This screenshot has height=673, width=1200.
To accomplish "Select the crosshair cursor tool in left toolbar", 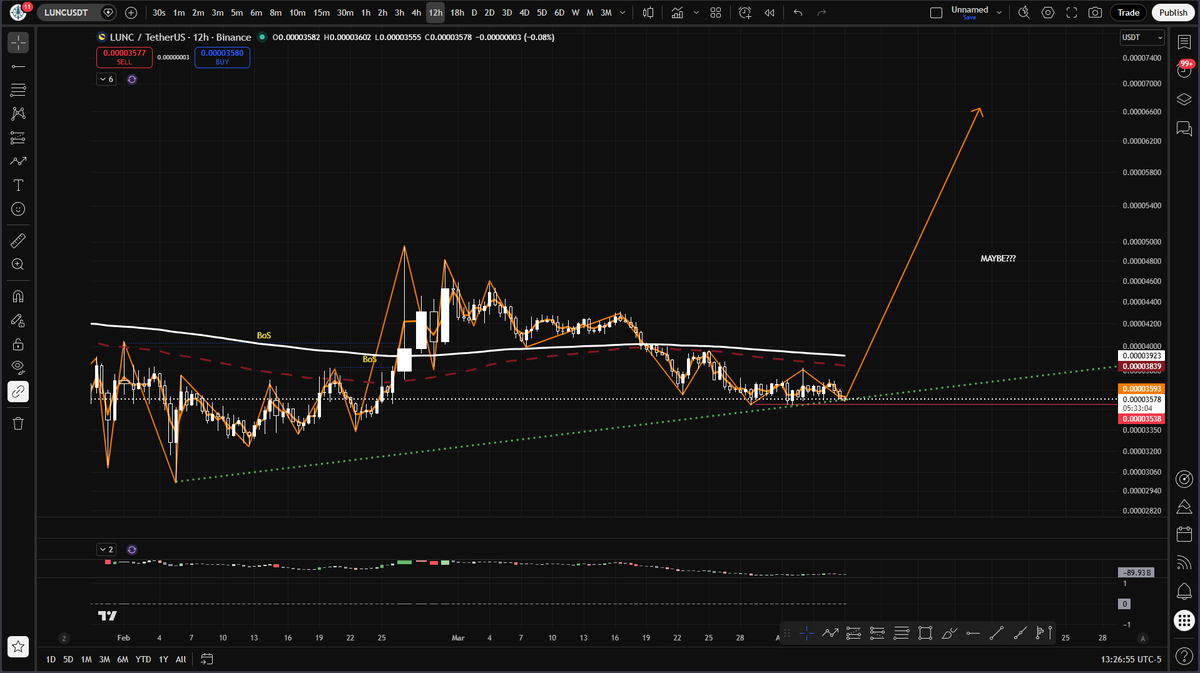I will 18,43.
